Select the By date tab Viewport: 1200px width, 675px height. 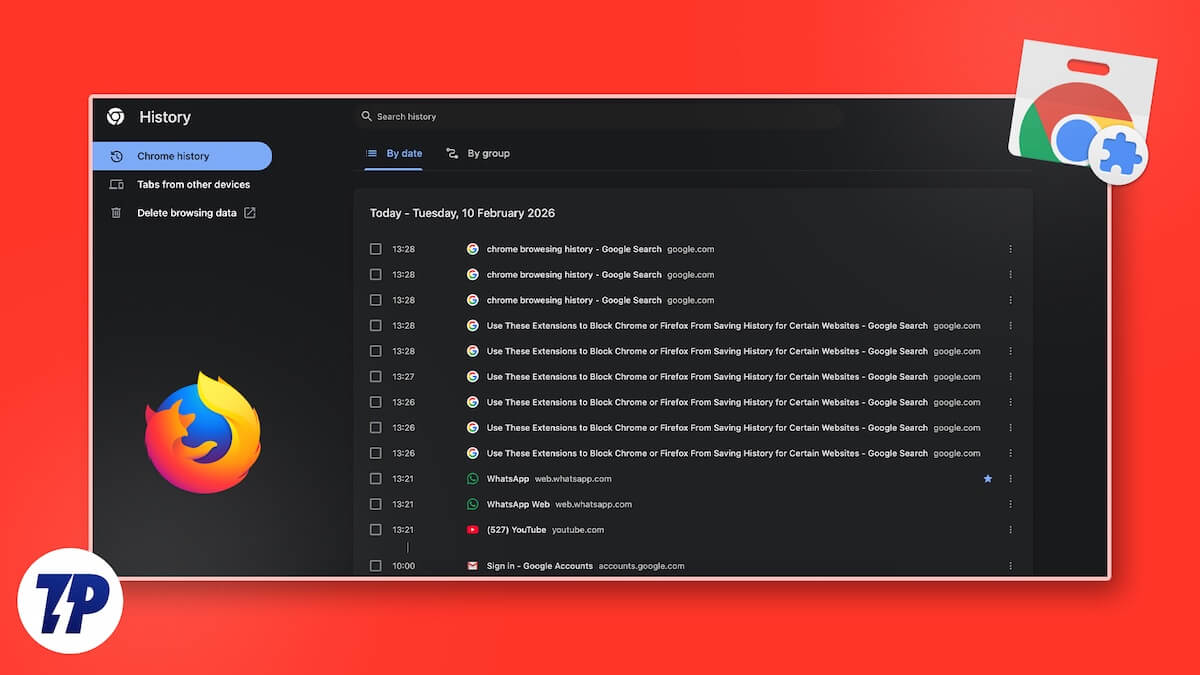(x=397, y=153)
